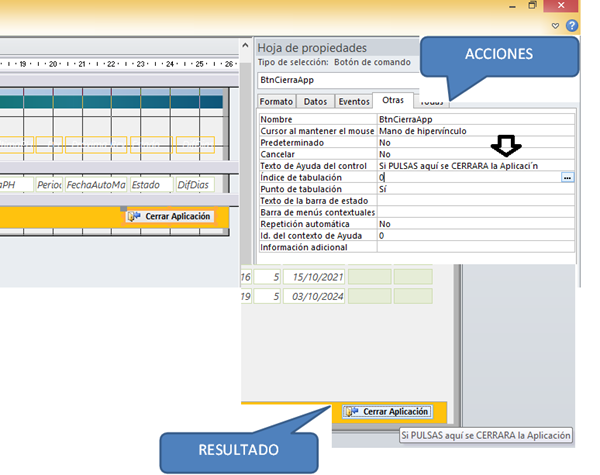Viewport: 600px width, 475px height.
Task: Click the Otras tab
Action: click(x=393, y=101)
